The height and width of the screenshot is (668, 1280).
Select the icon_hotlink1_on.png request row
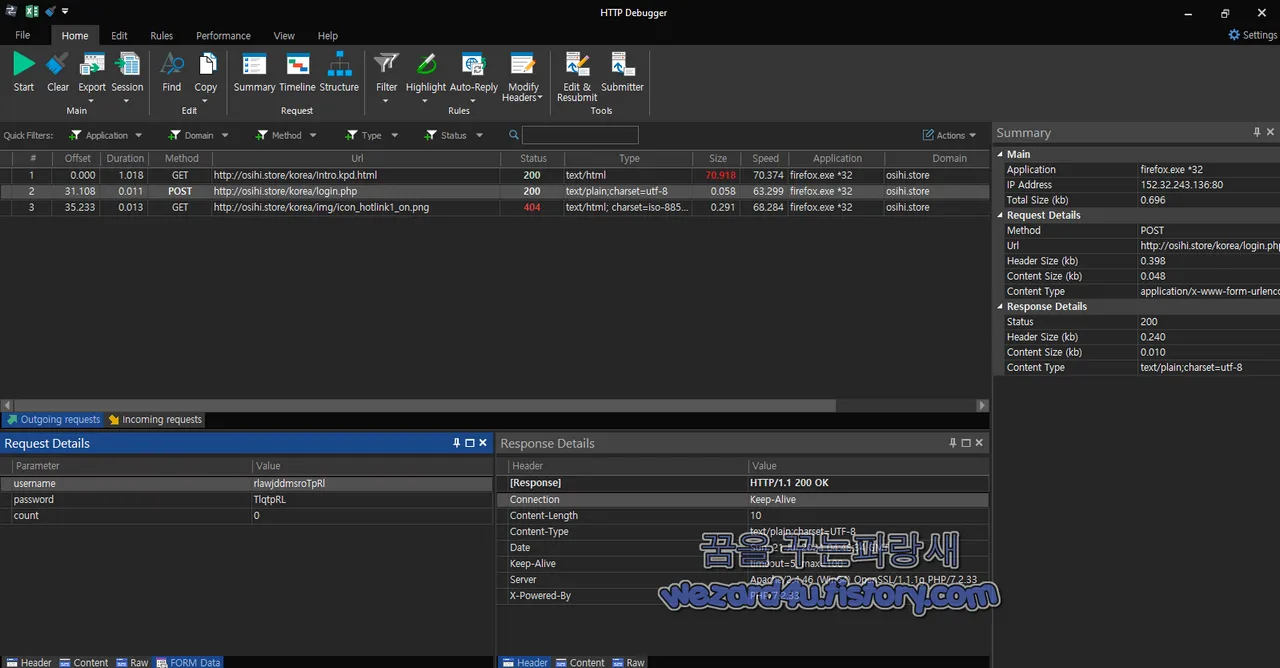coord(495,207)
